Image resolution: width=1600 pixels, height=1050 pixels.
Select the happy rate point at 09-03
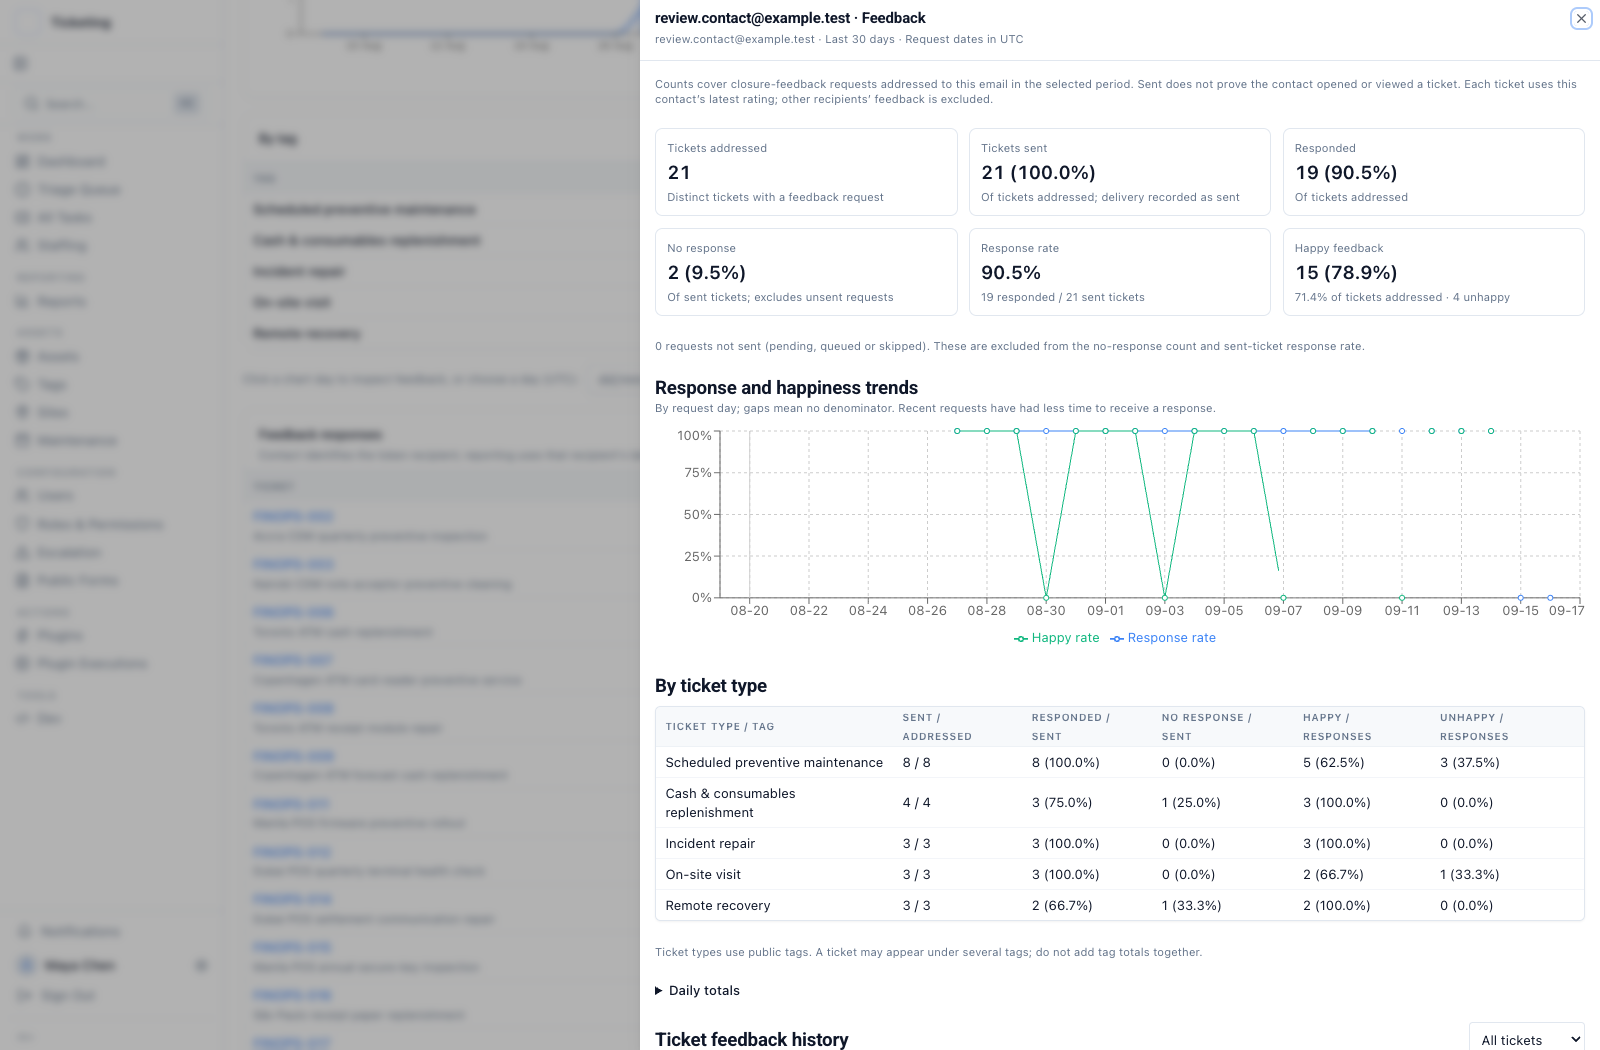[1165, 598]
